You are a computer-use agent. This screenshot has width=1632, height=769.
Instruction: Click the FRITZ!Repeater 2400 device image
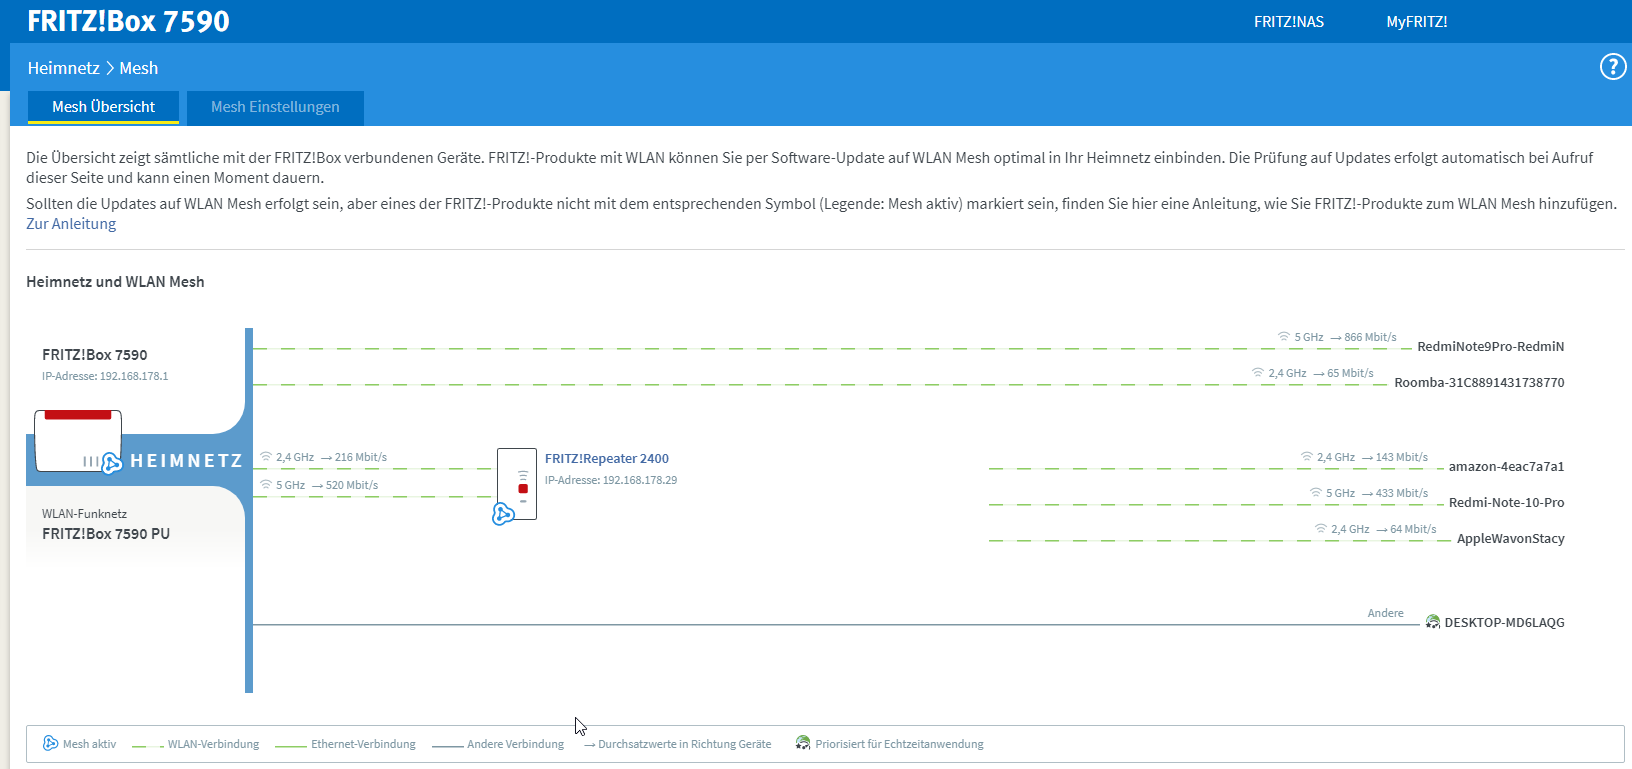pyautogui.click(x=517, y=484)
